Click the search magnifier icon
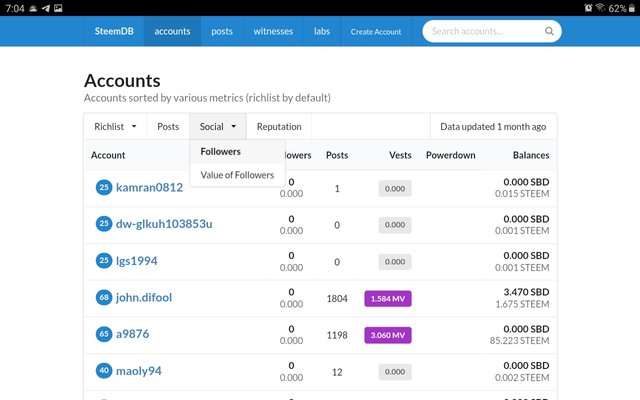This screenshot has height=400, width=640. (x=549, y=31)
